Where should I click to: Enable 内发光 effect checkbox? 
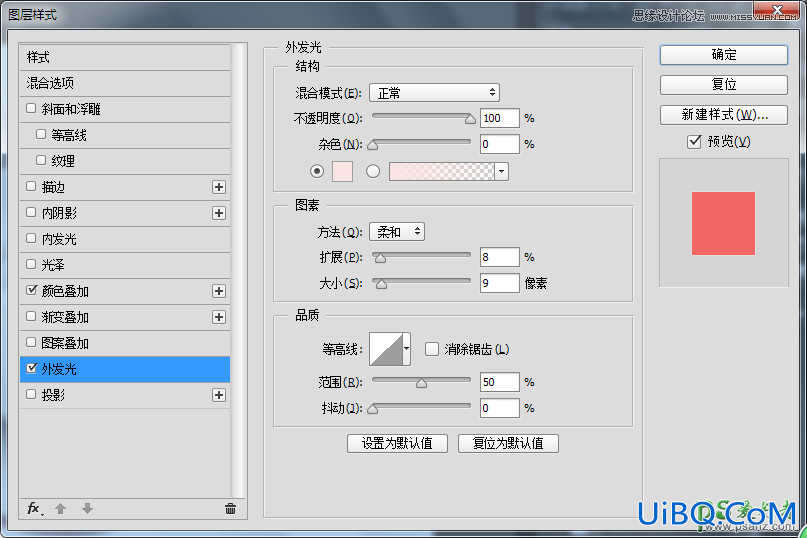coord(31,238)
